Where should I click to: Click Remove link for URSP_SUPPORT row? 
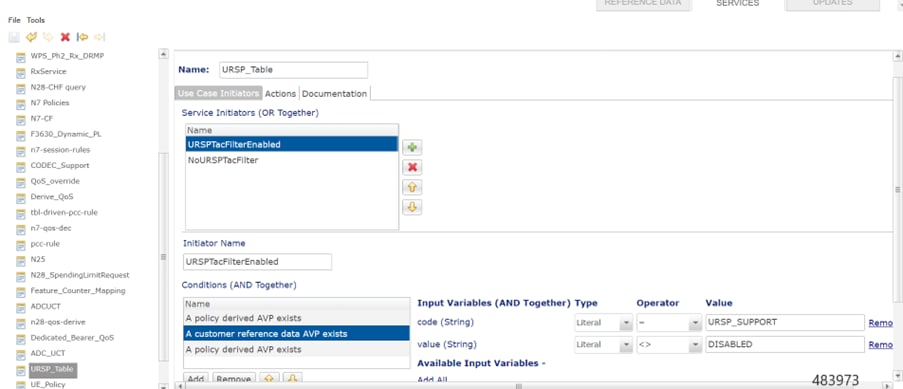881,323
